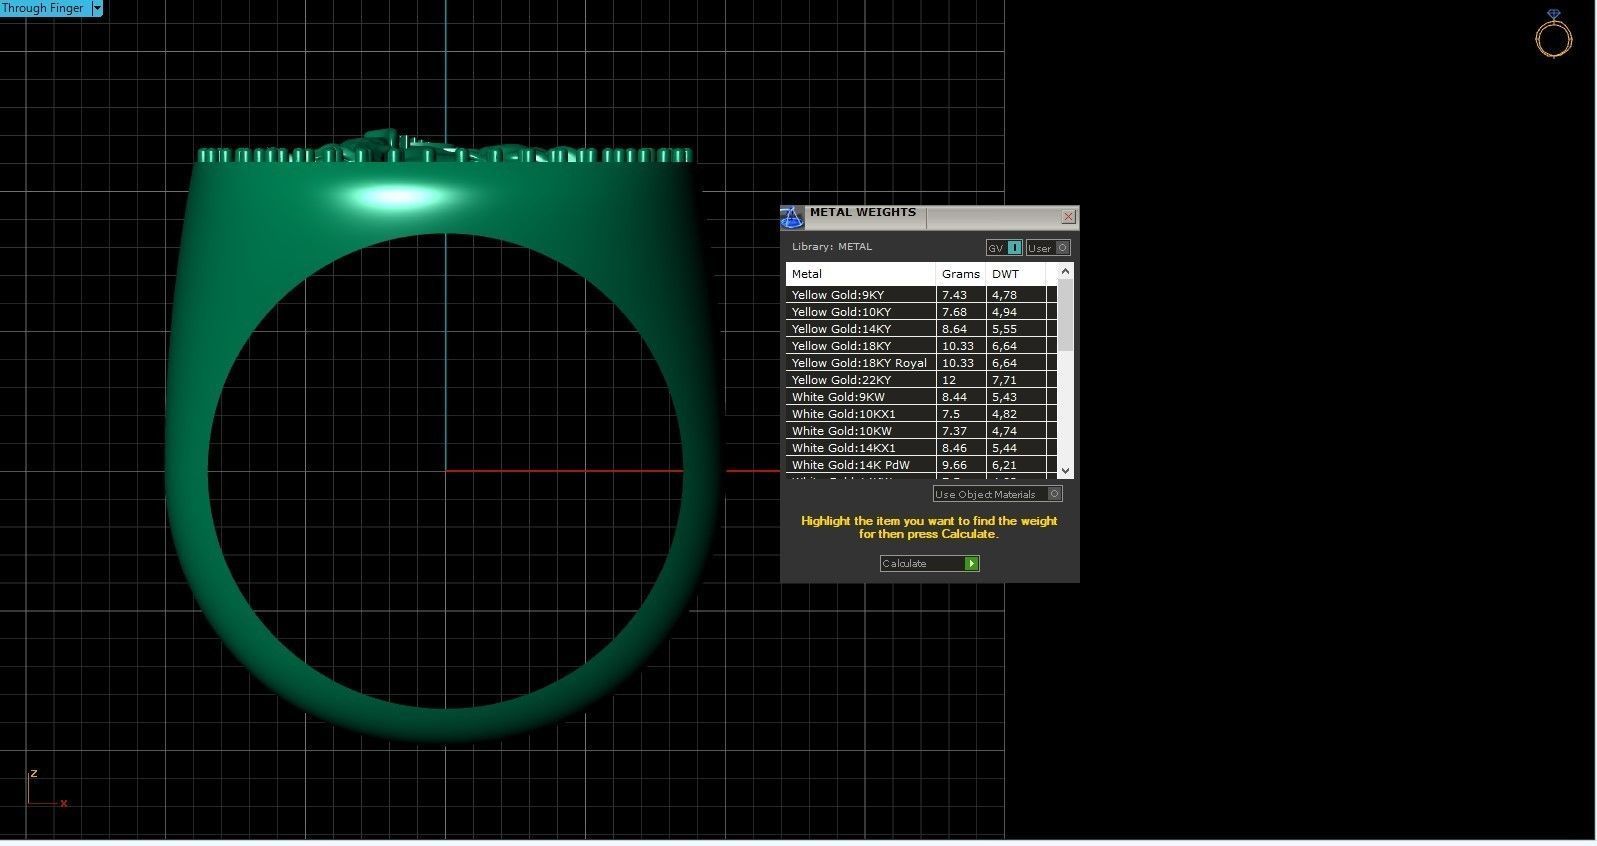1597x846 pixels.
Task: Select the White Gold:14K PdW row
Action: 921,465
